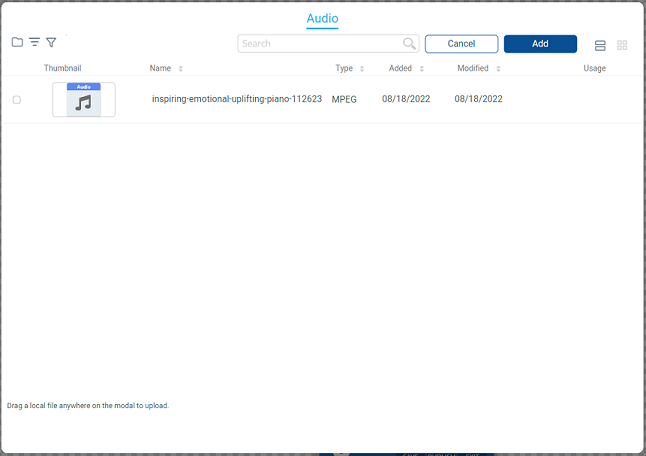646x456 pixels.
Task: Switch to grid view layout
Action: (x=622, y=45)
